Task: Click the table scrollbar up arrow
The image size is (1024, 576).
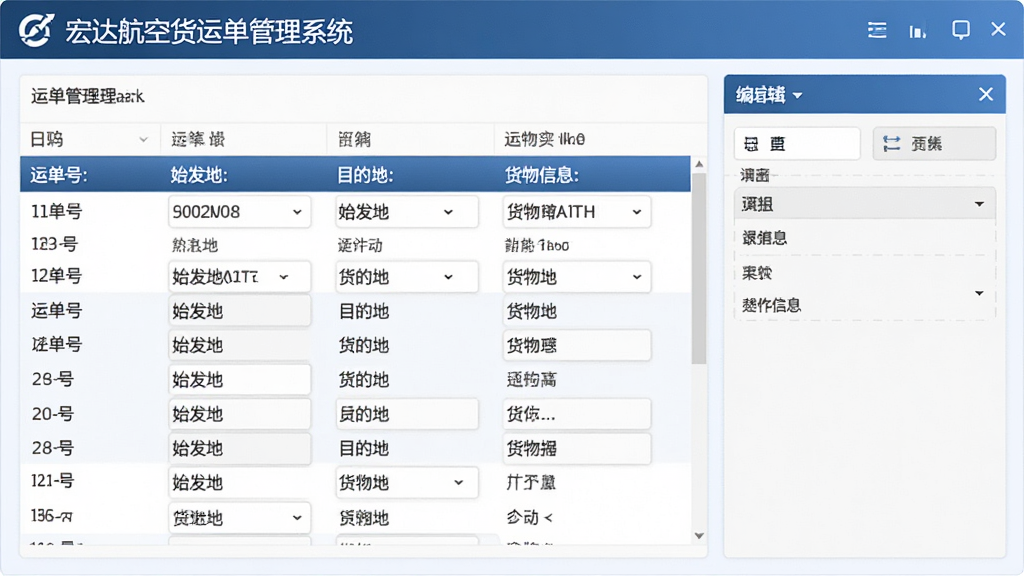Action: click(699, 164)
